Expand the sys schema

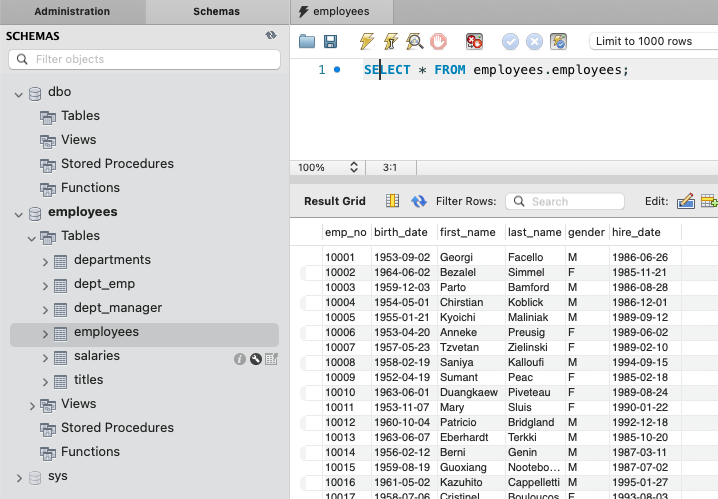point(19,478)
